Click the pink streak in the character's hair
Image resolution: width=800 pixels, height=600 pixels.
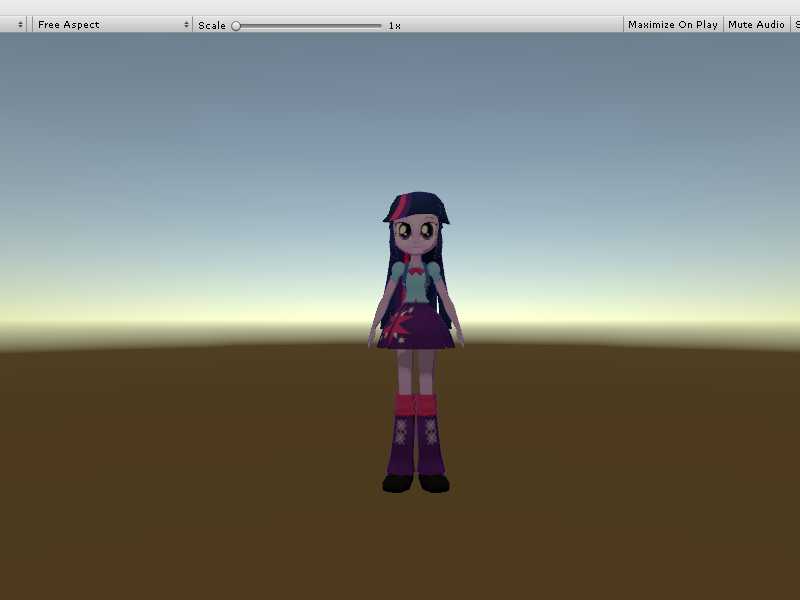pyautogui.click(x=403, y=207)
